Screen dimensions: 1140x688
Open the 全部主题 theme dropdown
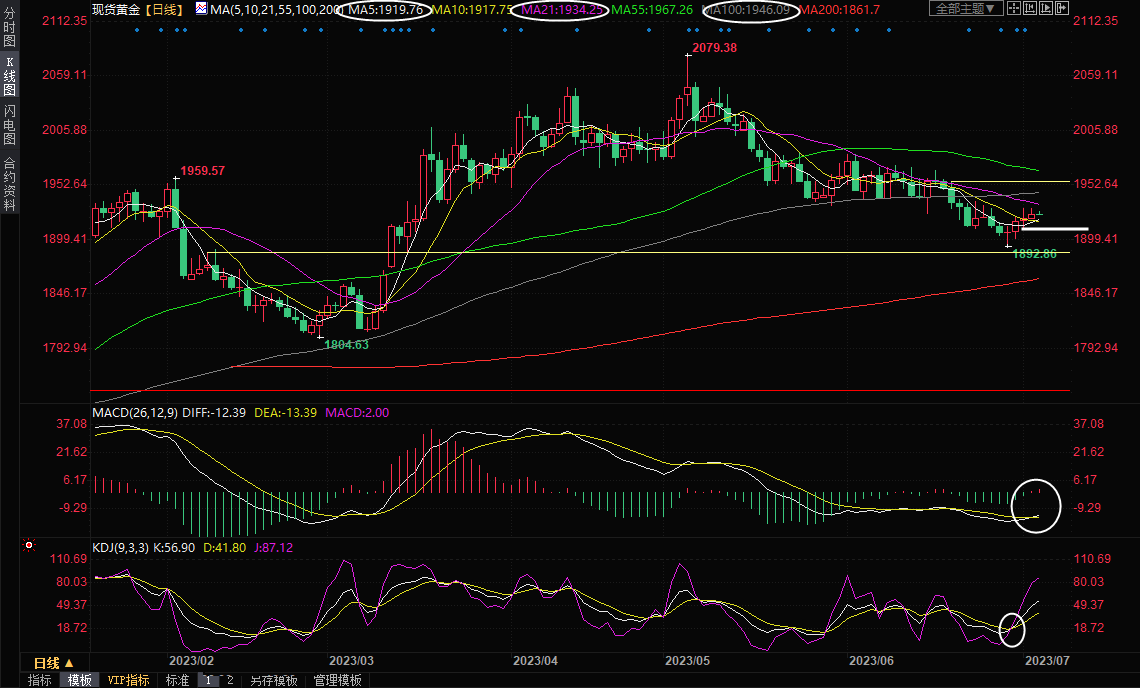point(965,9)
